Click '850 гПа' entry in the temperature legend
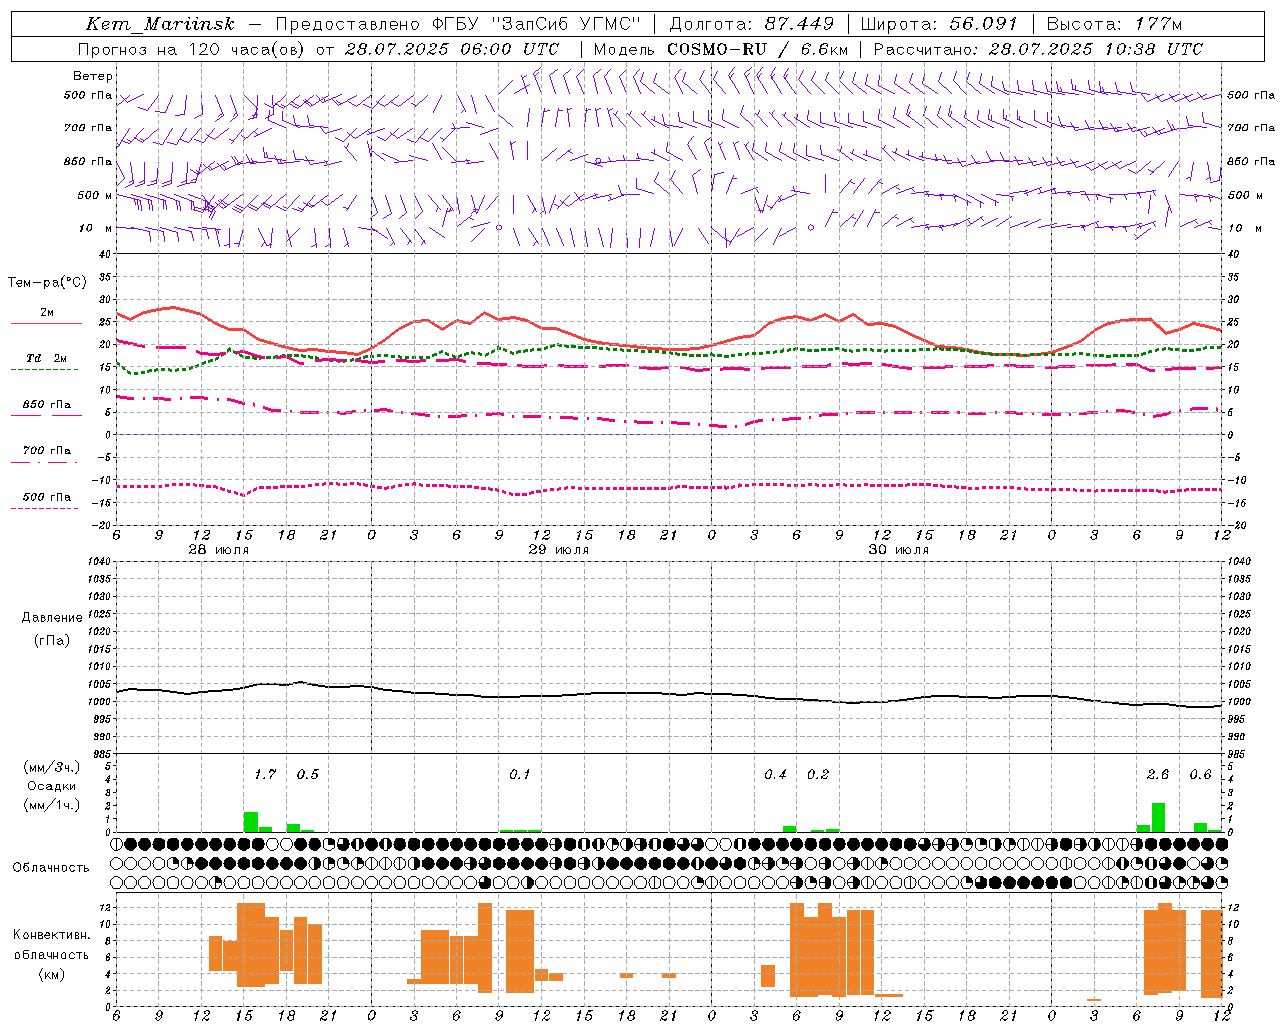The width and height of the screenshot is (1280, 1024). [46, 405]
